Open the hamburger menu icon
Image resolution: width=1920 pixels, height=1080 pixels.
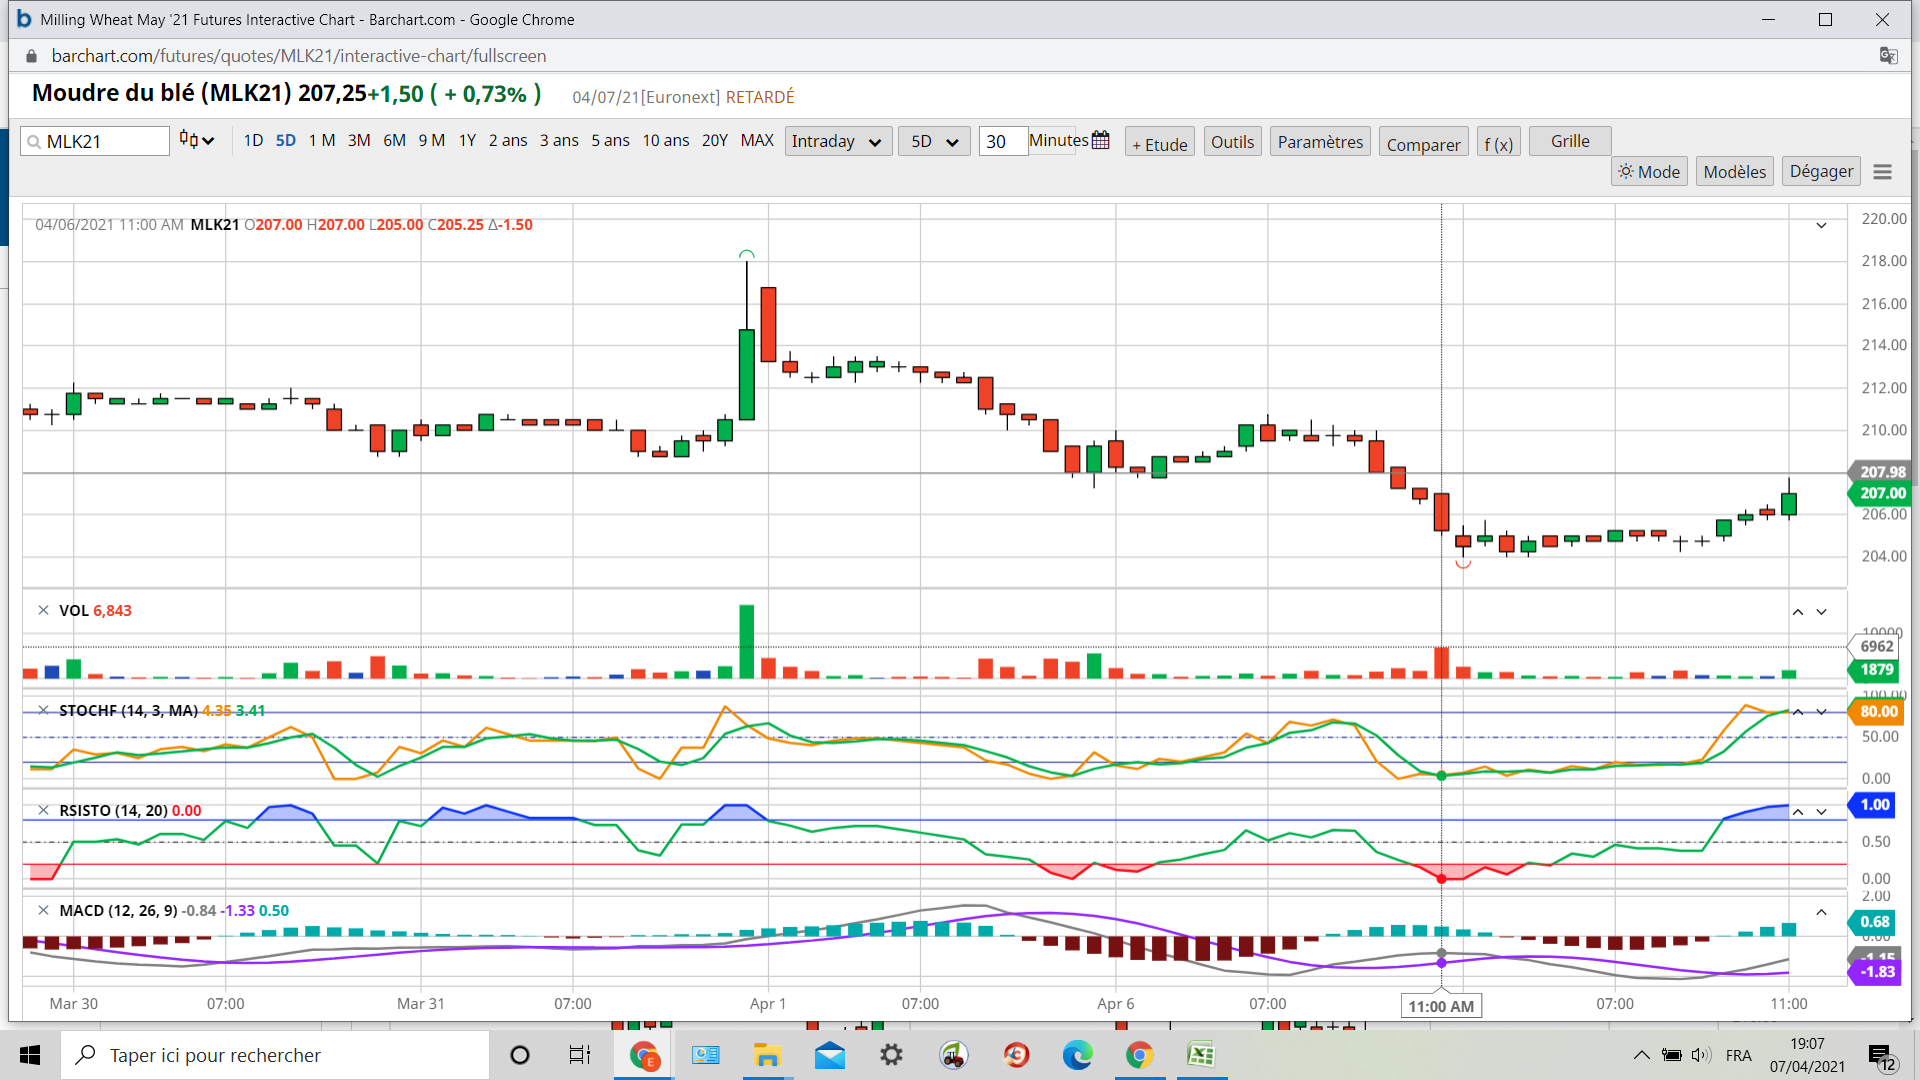click(x=1882, y=172)
